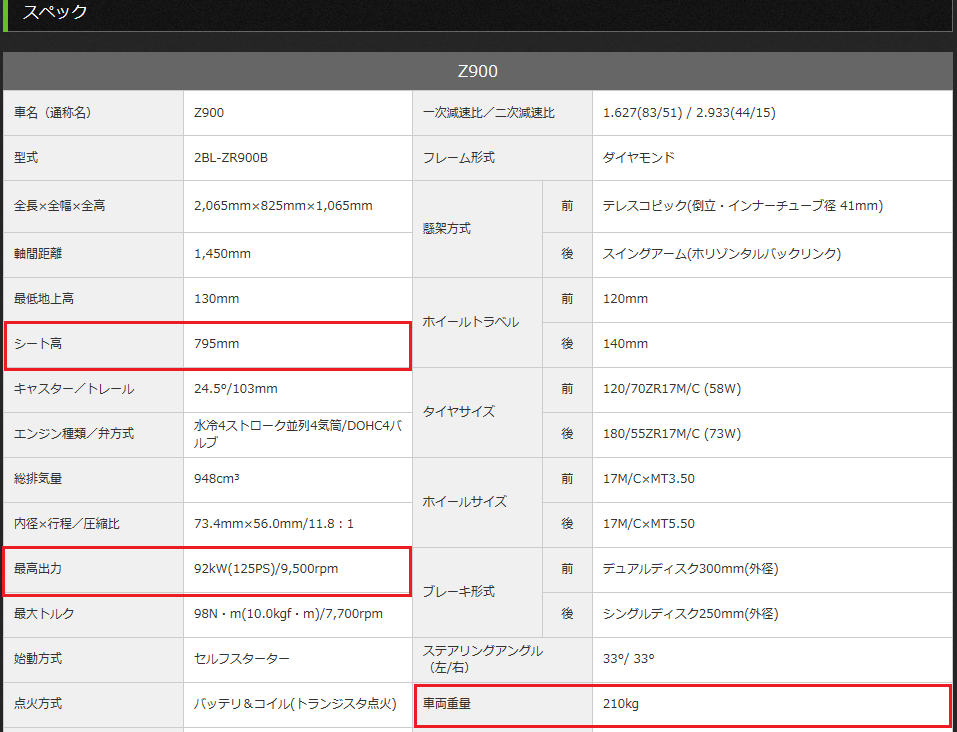The width and height of the screenshot is (957, 732).
Task: Select the front suspension value テレスコピック(倒立・インナーチューブ径 41mm)
Action: click(x=743, y=206)
